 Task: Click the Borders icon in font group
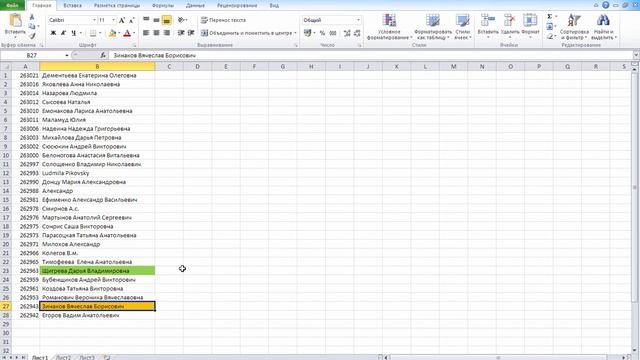93,33
